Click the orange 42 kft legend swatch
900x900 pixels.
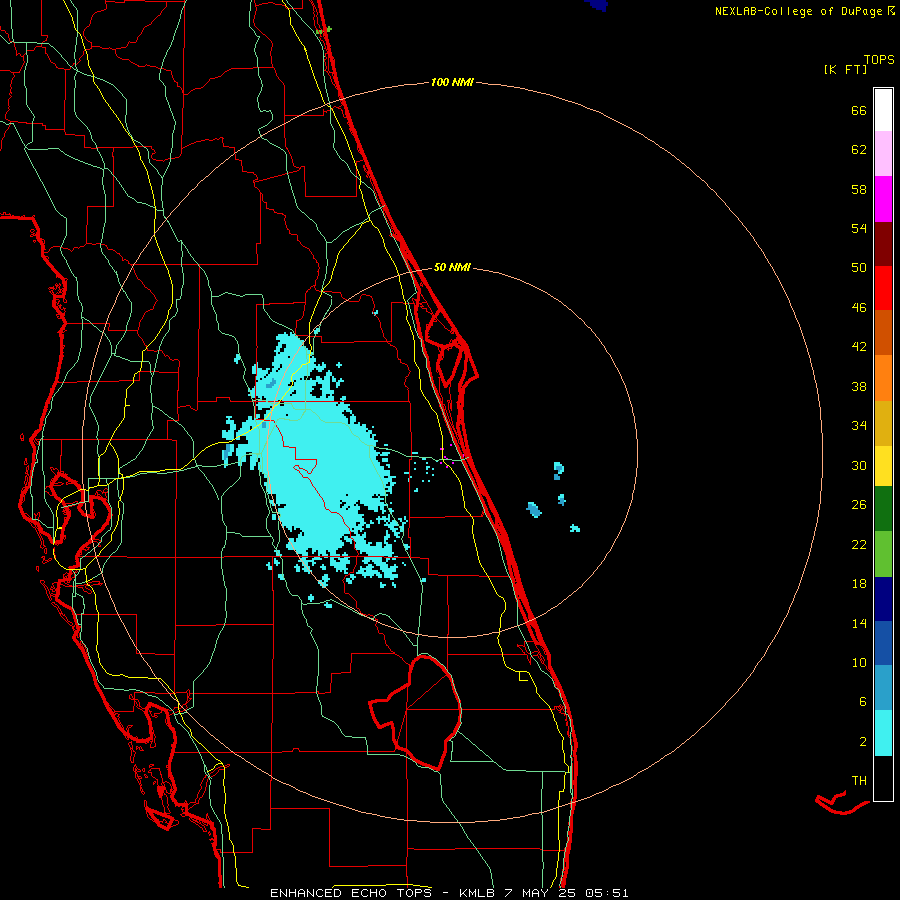(883, 378)
